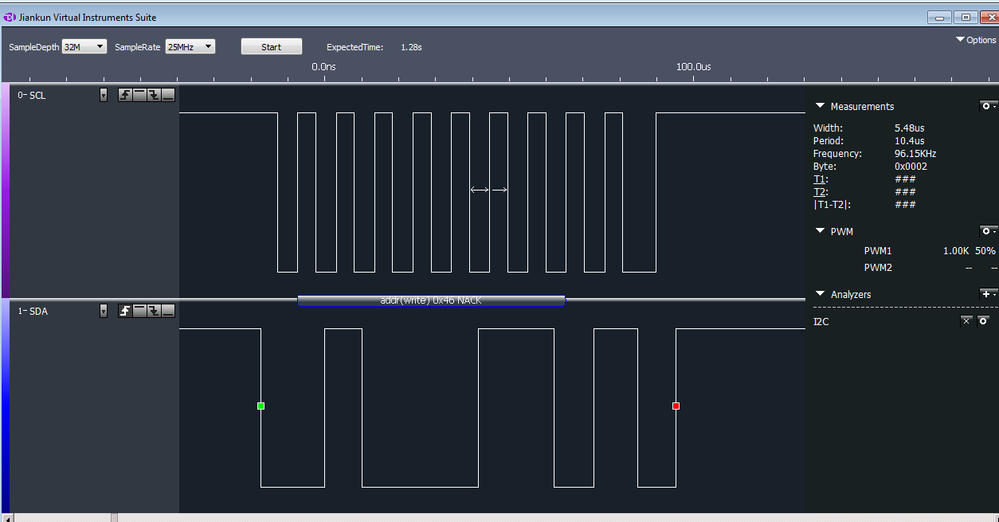The image size is (999, 522).
Task: Select the 1- SDA channel label
Action: (x=33, y=311)
